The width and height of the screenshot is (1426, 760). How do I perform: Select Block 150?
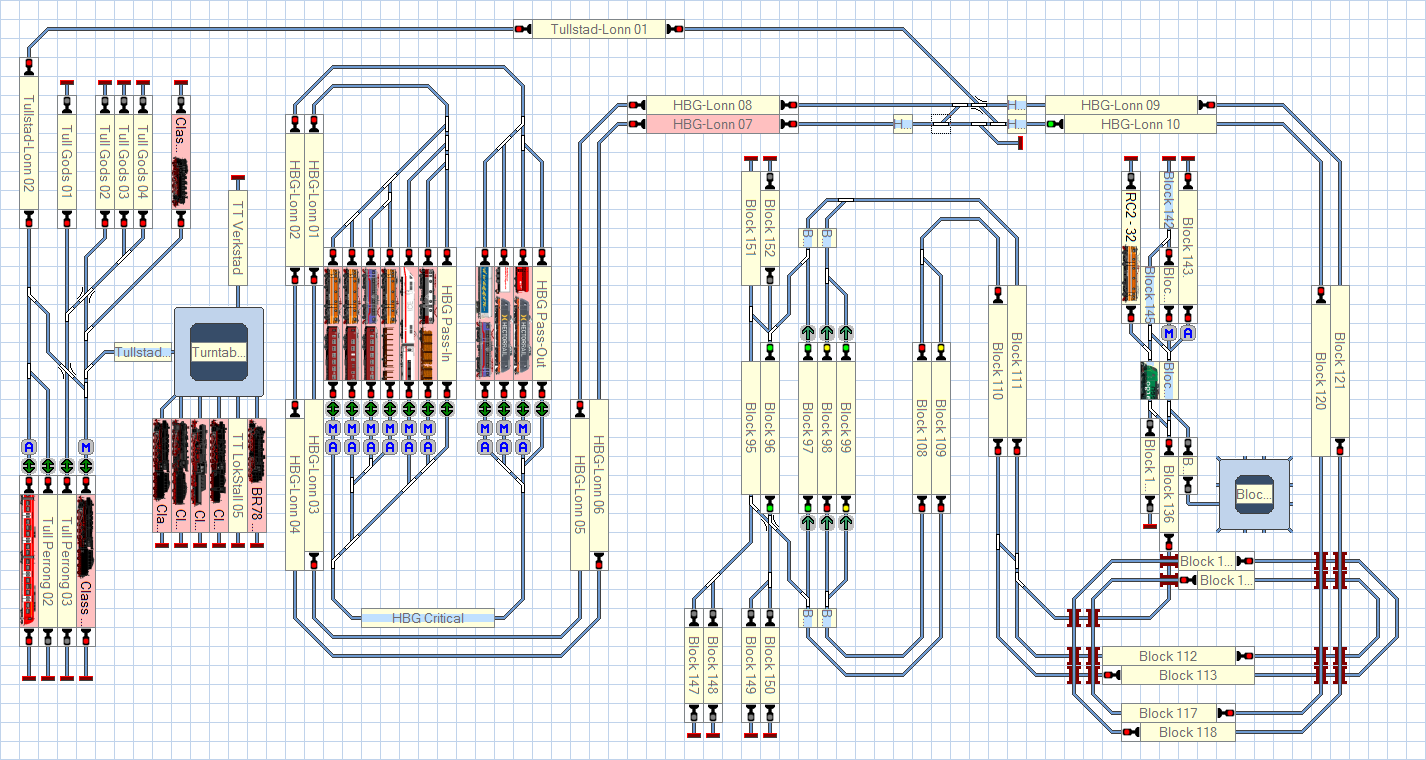pyautogui.click(x=770, y=665)
